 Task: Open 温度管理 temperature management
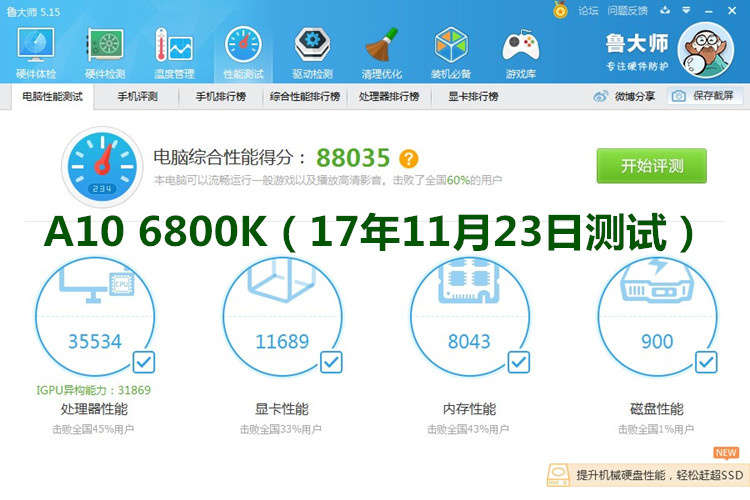coord(174,53)
